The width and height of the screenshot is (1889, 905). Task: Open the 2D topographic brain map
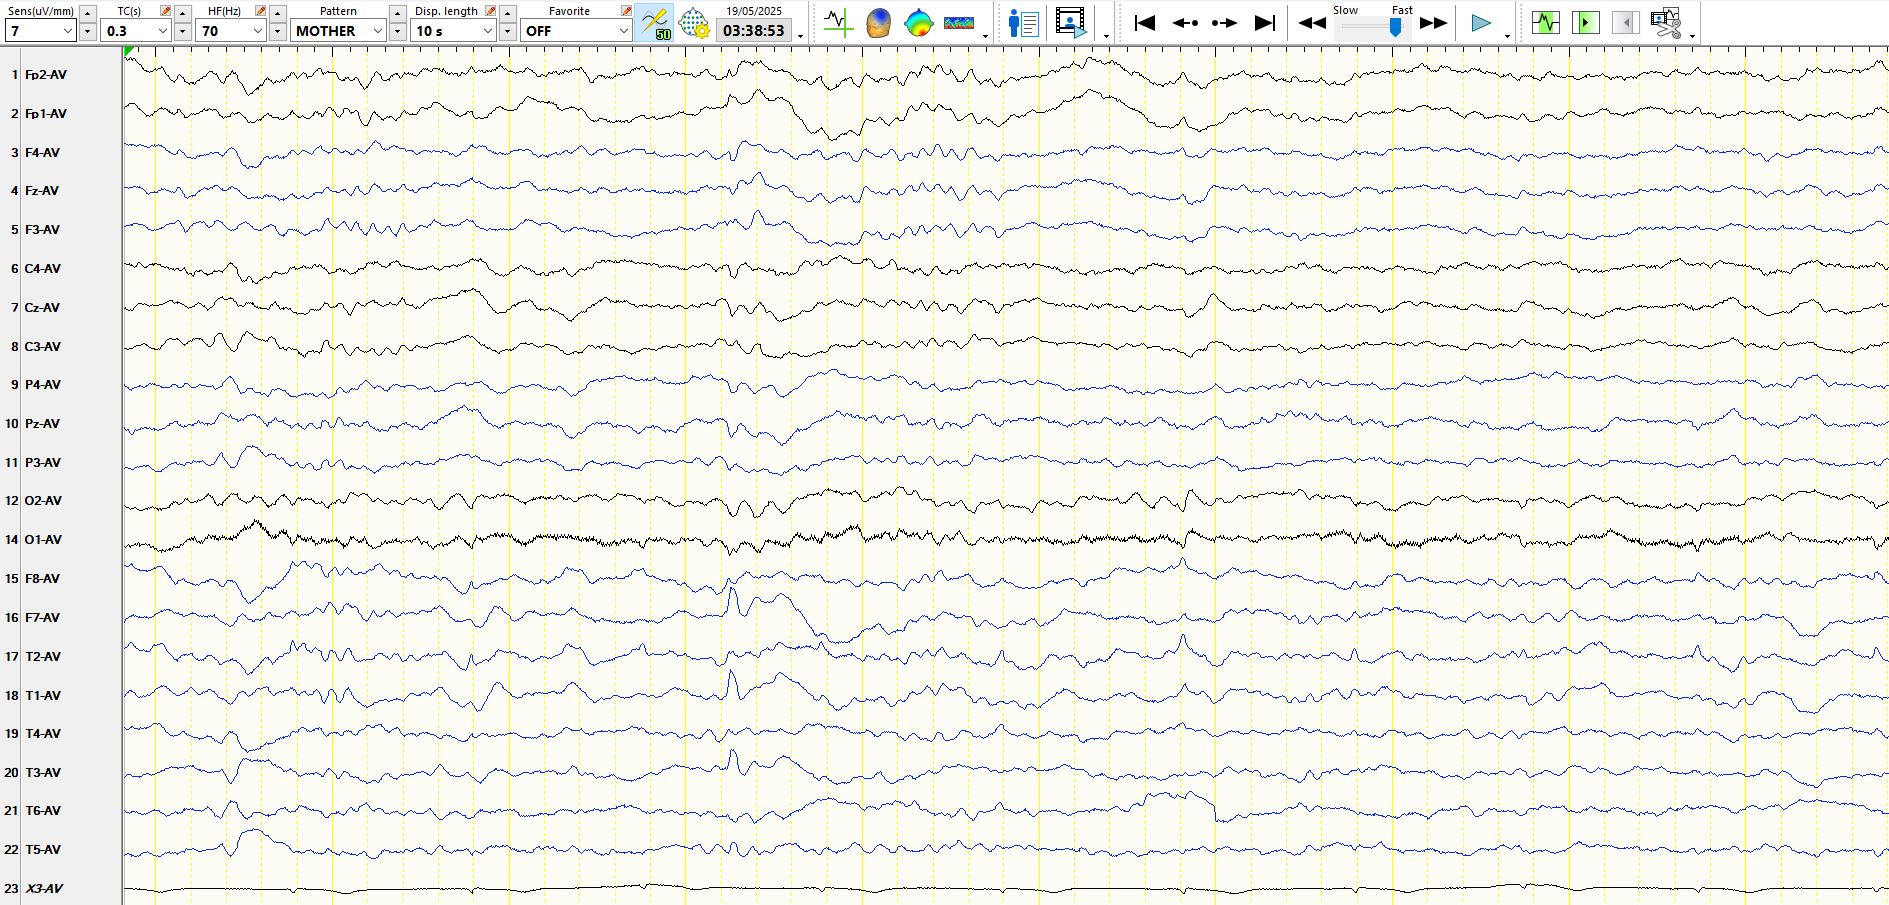click(918, 23)
